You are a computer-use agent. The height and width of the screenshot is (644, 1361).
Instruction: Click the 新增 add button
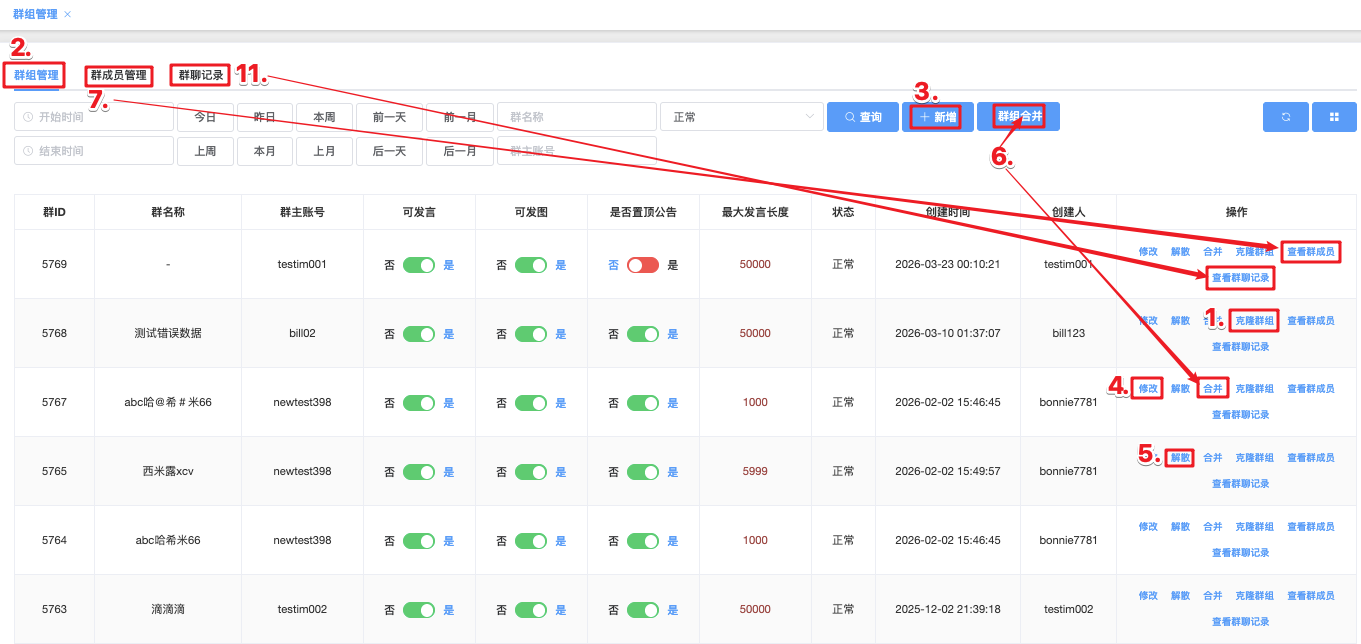click(x=937, y=117)
